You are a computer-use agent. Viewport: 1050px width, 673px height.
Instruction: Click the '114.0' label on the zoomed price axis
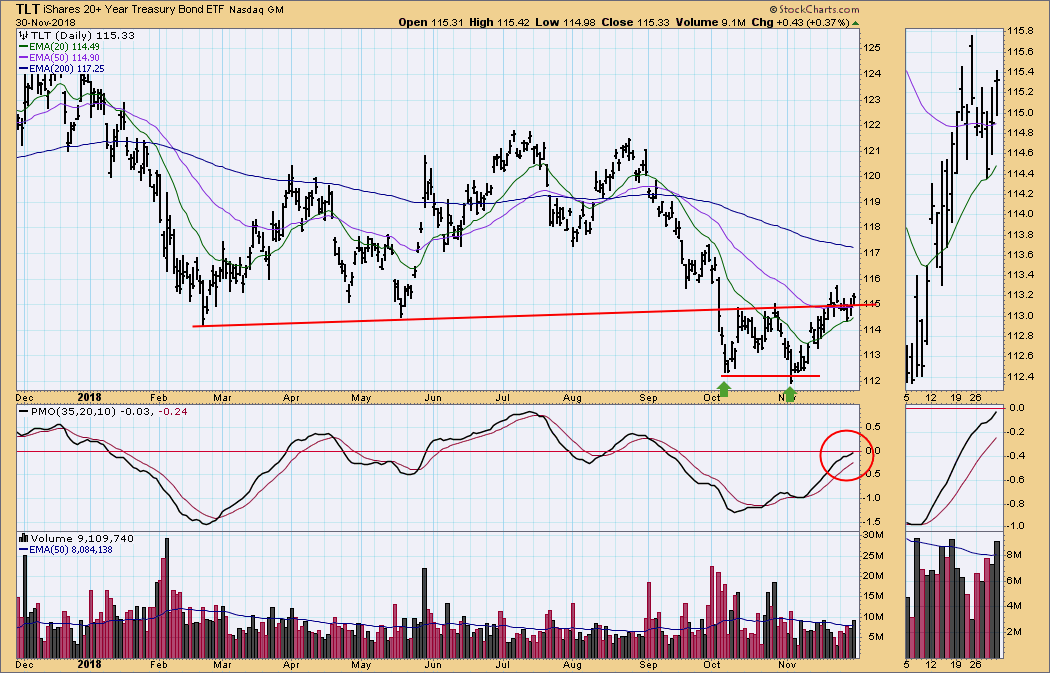(x=1019, y=214)
